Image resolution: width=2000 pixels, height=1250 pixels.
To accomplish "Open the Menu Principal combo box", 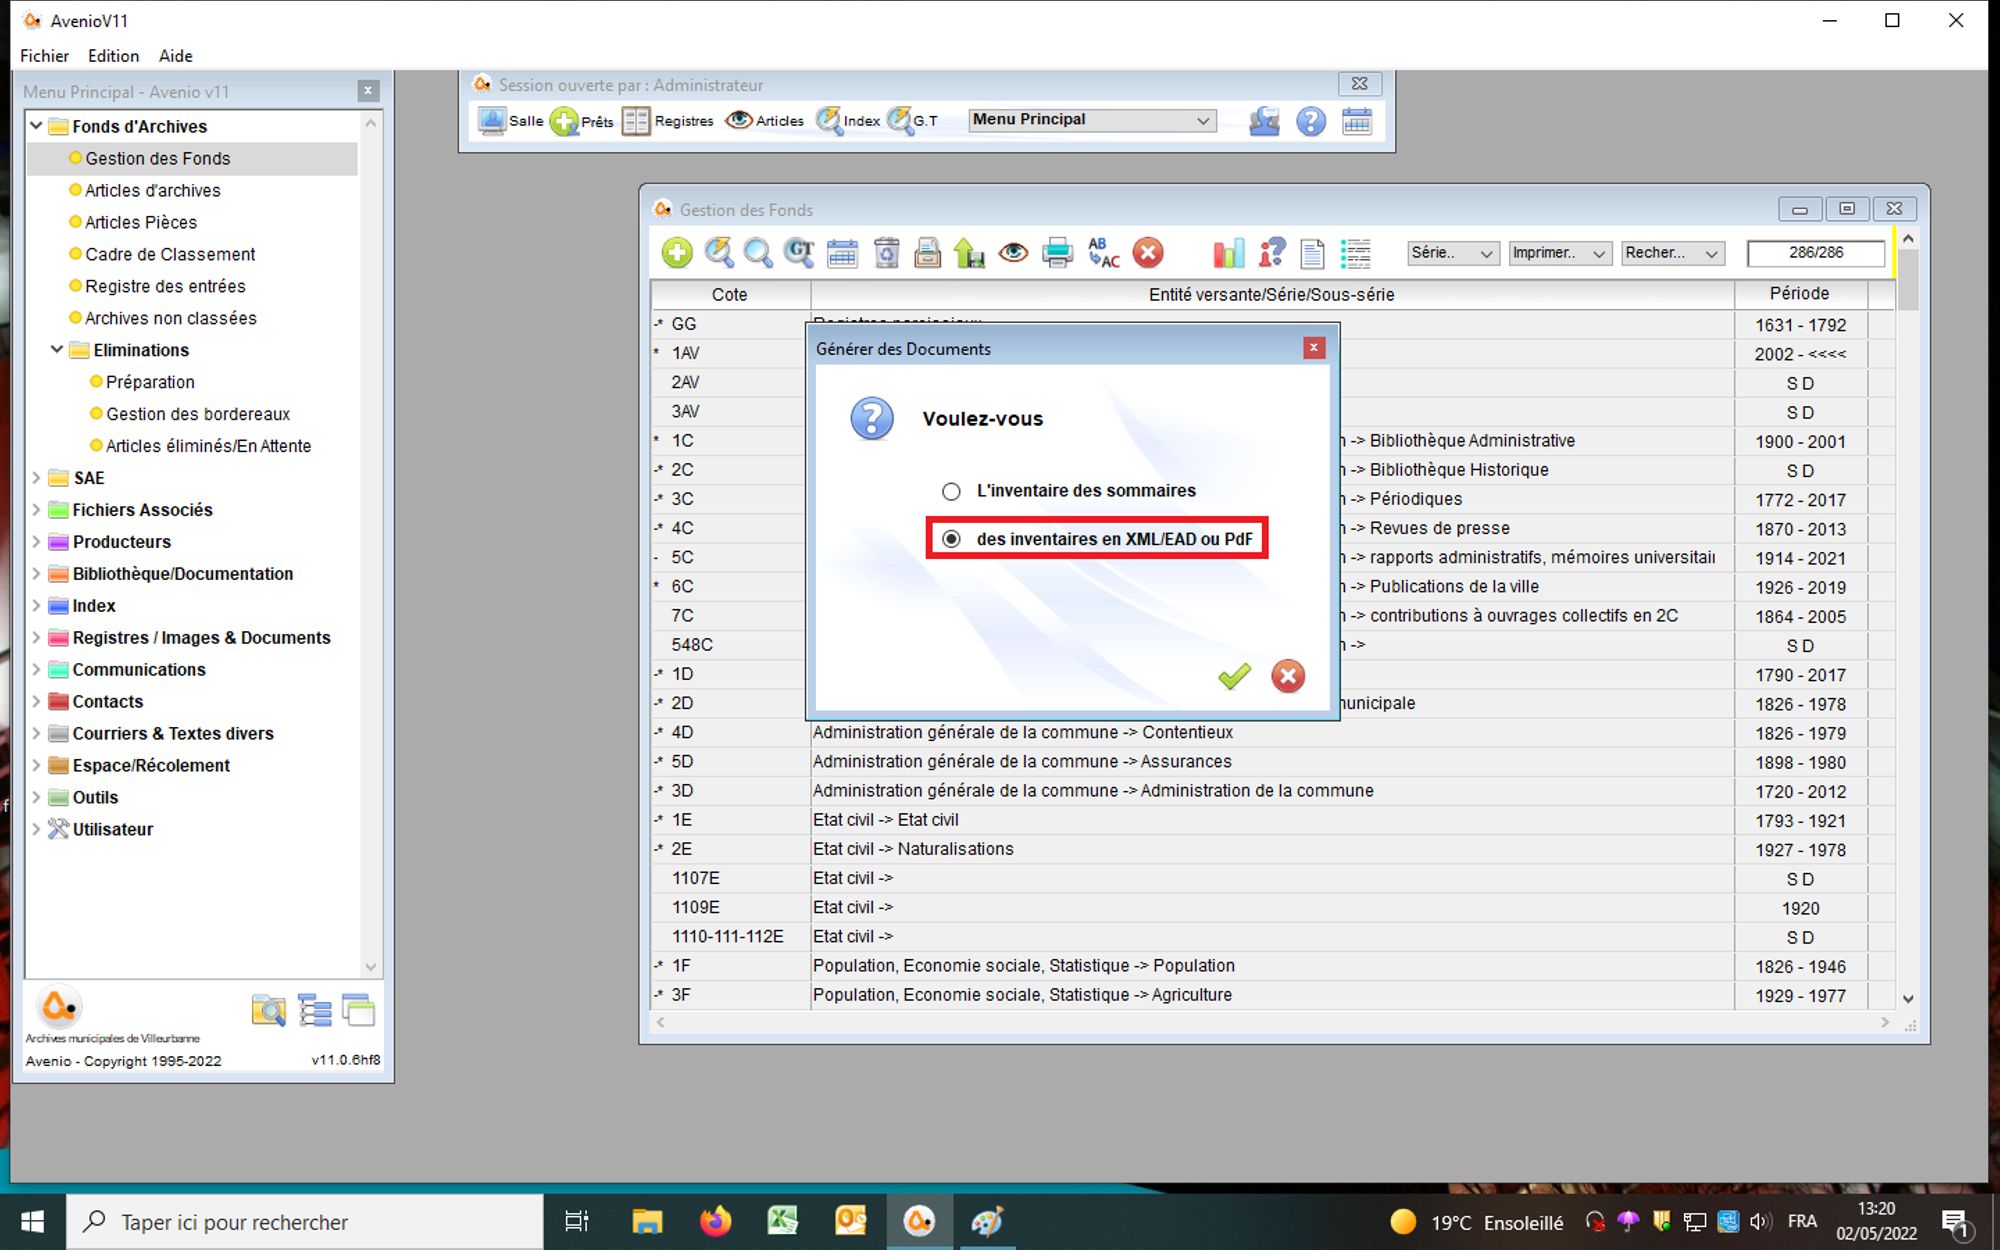I will click(1091, 120).
